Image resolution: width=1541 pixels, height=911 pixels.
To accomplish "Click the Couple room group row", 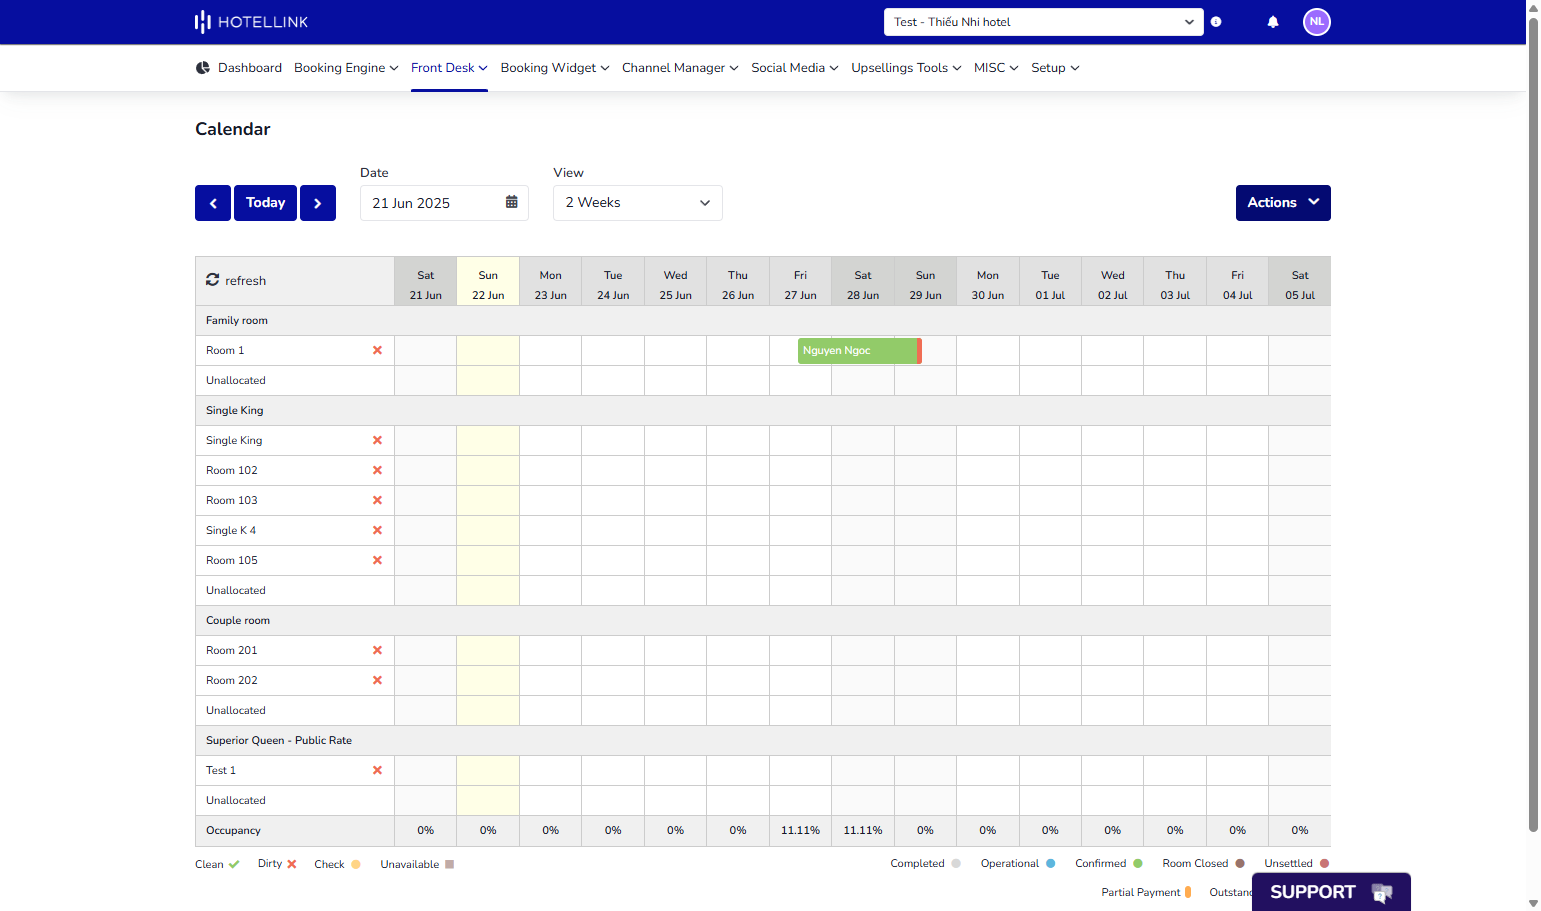I will [763, 620].
